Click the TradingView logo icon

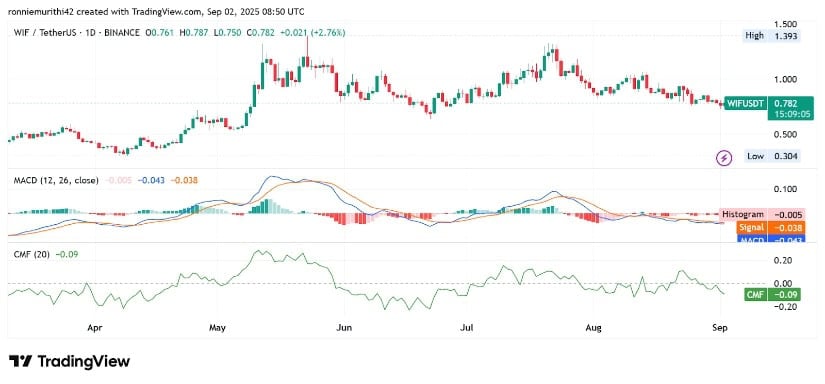pos(21,361)
